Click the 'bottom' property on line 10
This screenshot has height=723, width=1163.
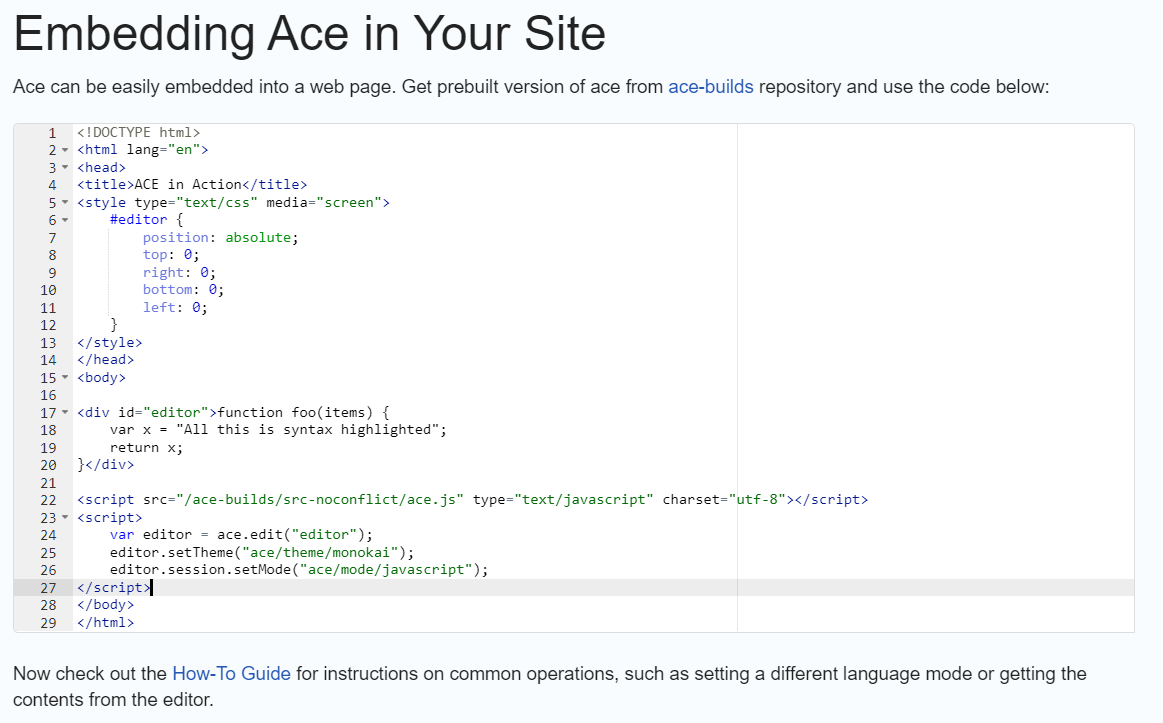[x=168, y=289]
